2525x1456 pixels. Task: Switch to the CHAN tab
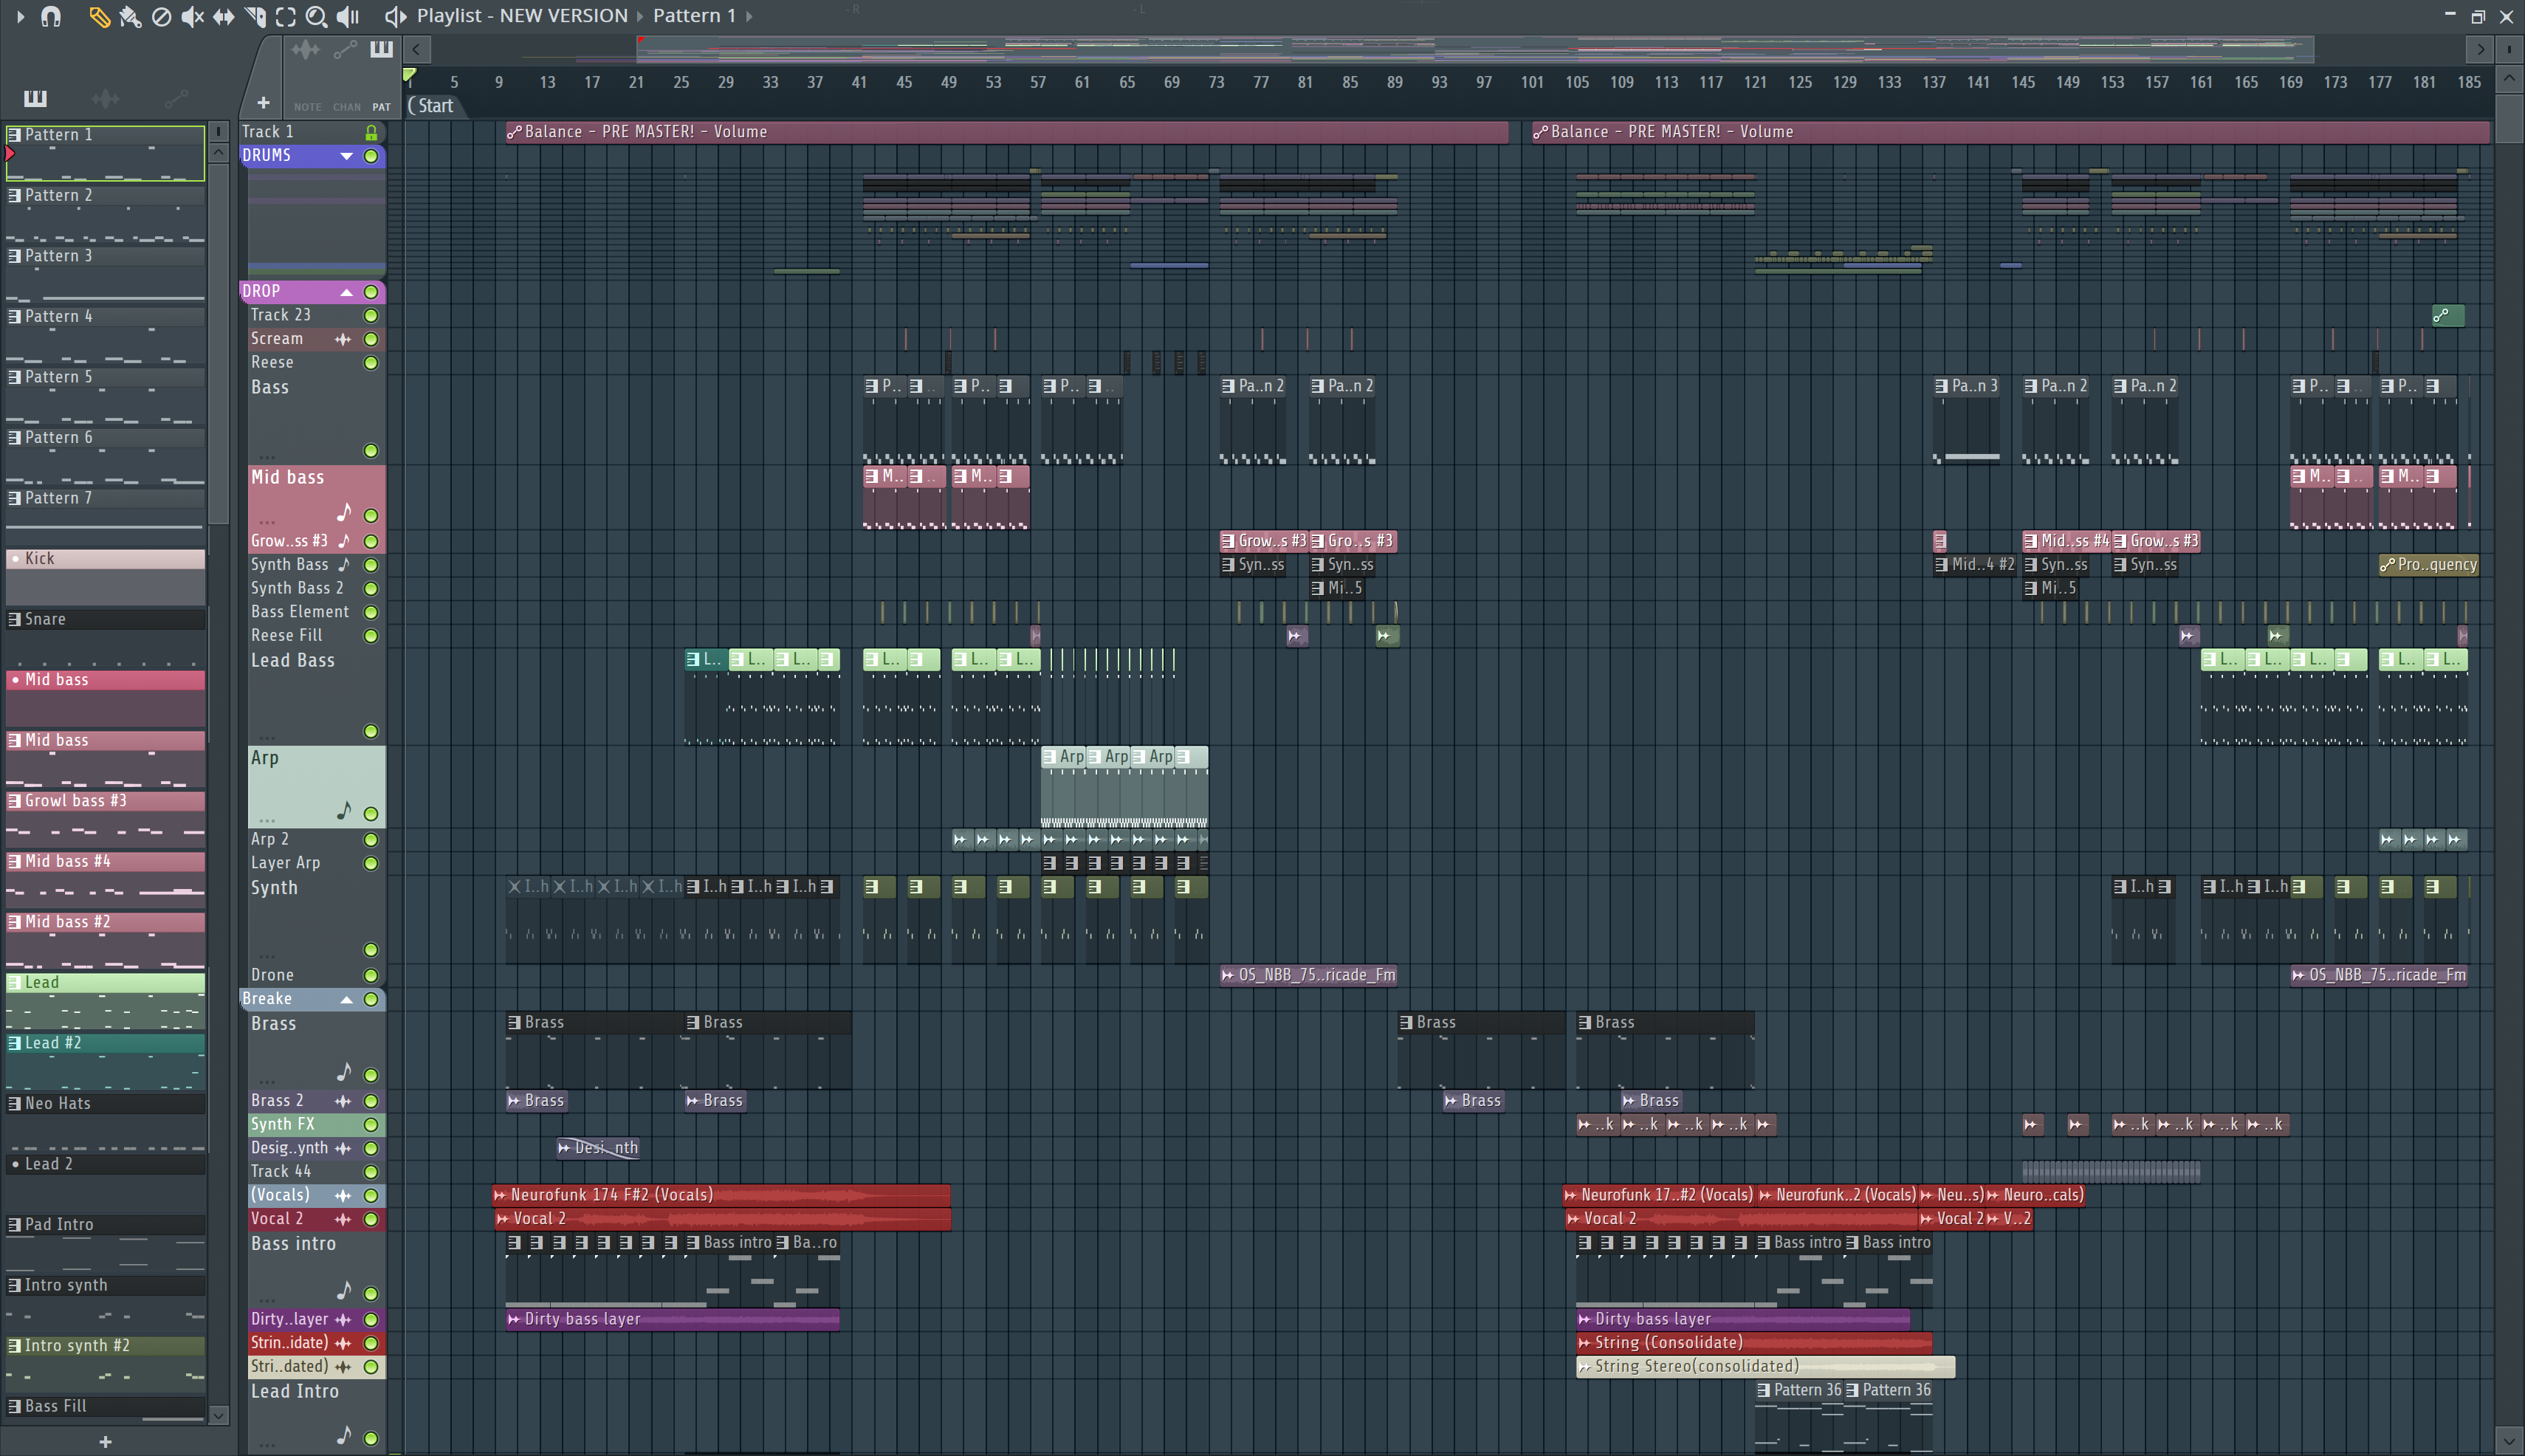pyautogui.click(x=347, y=107)
